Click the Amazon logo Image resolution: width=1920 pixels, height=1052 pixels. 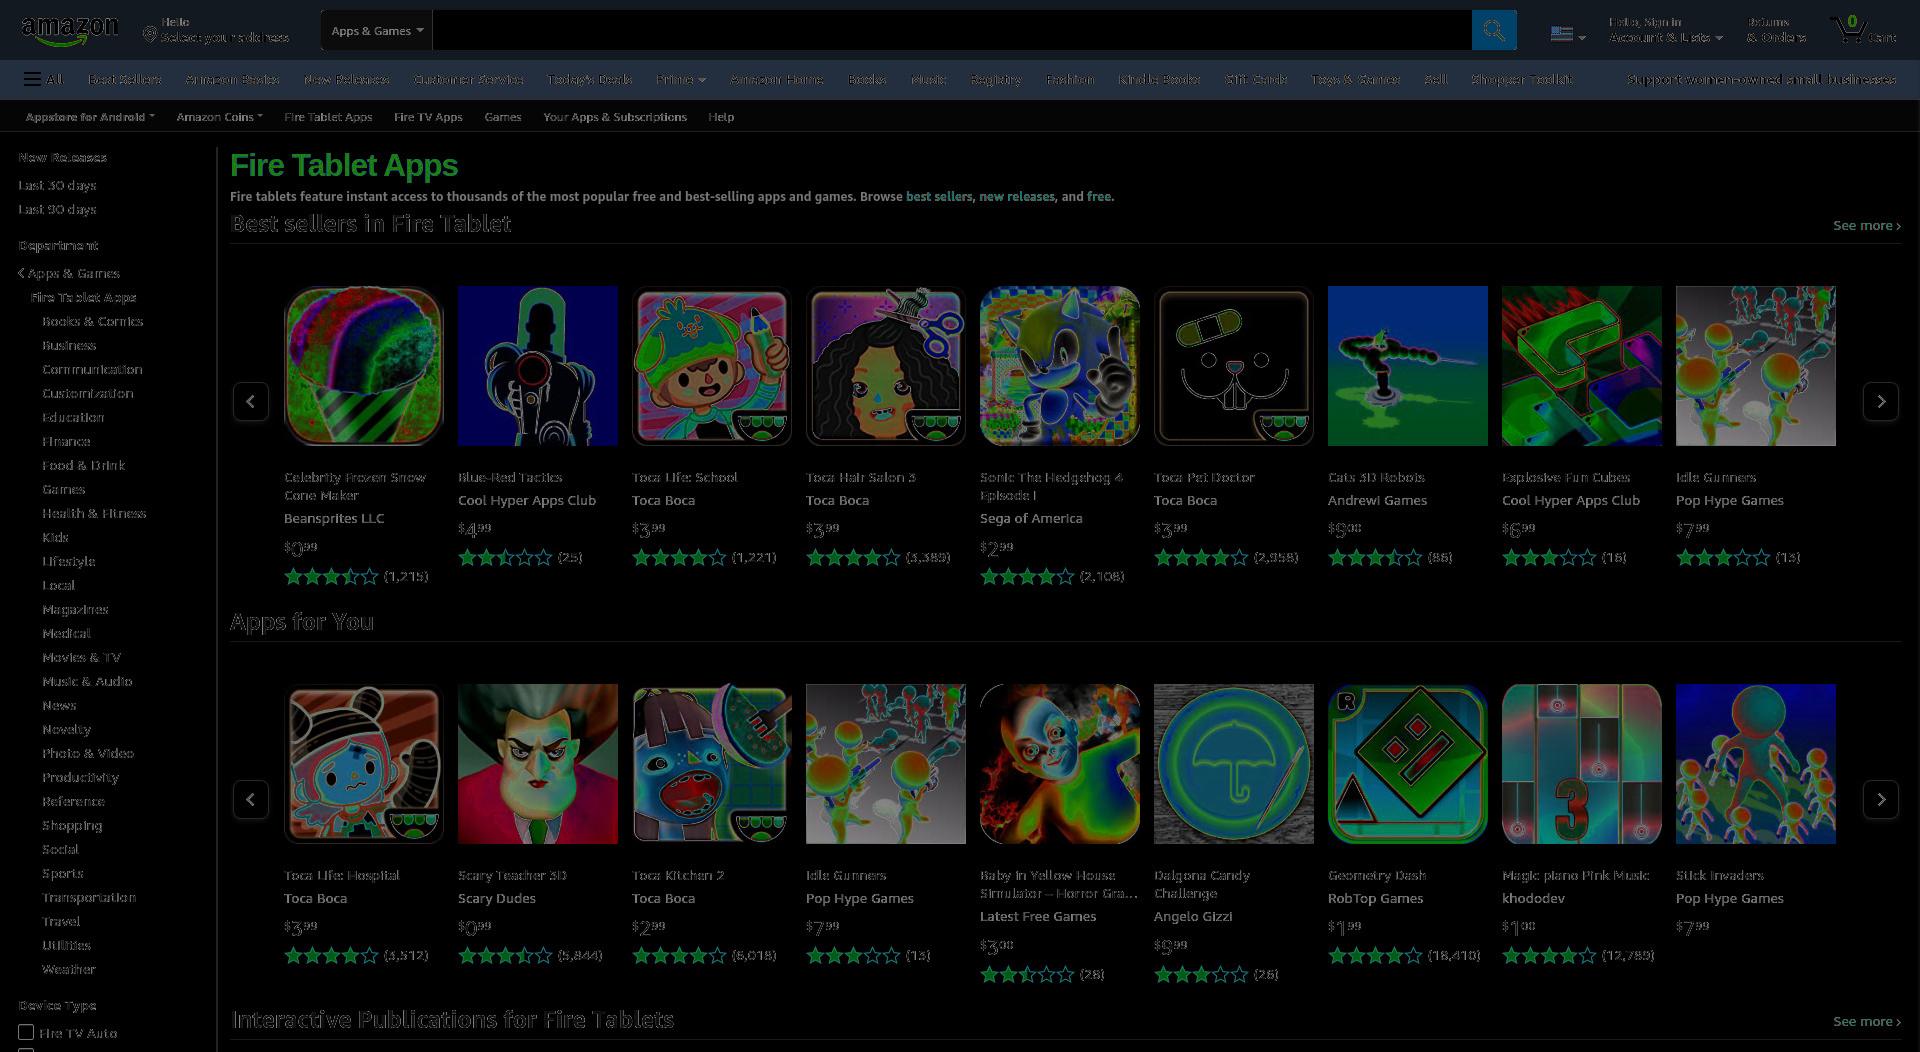(69, 31)
